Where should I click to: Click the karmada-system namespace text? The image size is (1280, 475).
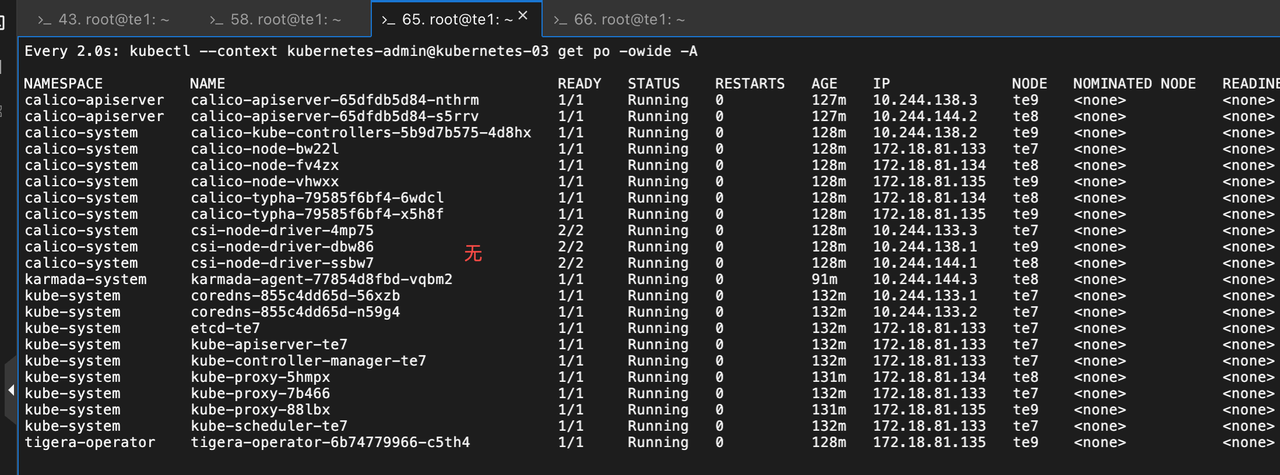(x=85, y=279)
